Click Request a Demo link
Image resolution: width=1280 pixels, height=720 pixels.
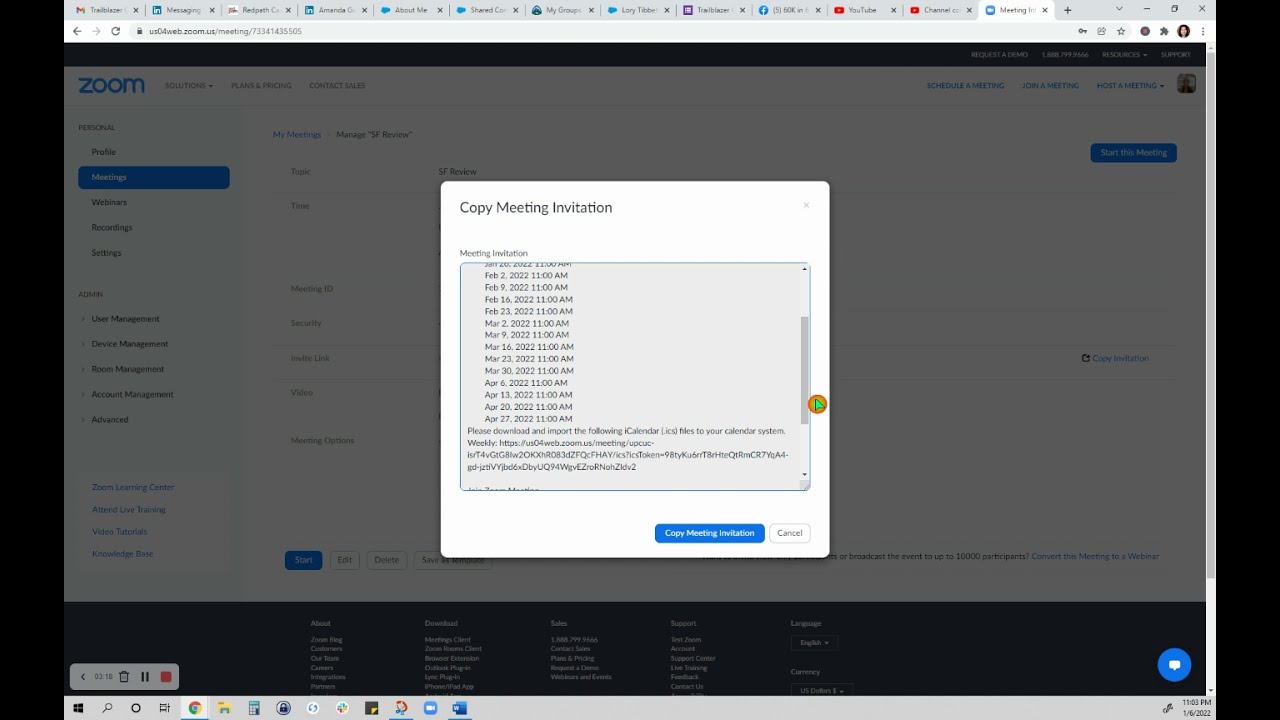click(x=999, y=55)
